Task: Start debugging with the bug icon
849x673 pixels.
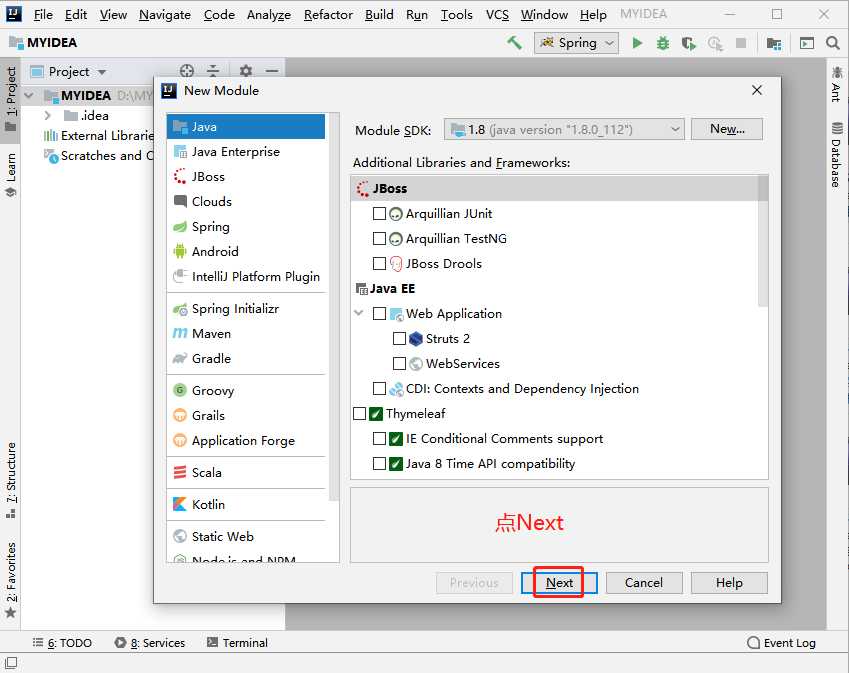Action: (663, 43)
